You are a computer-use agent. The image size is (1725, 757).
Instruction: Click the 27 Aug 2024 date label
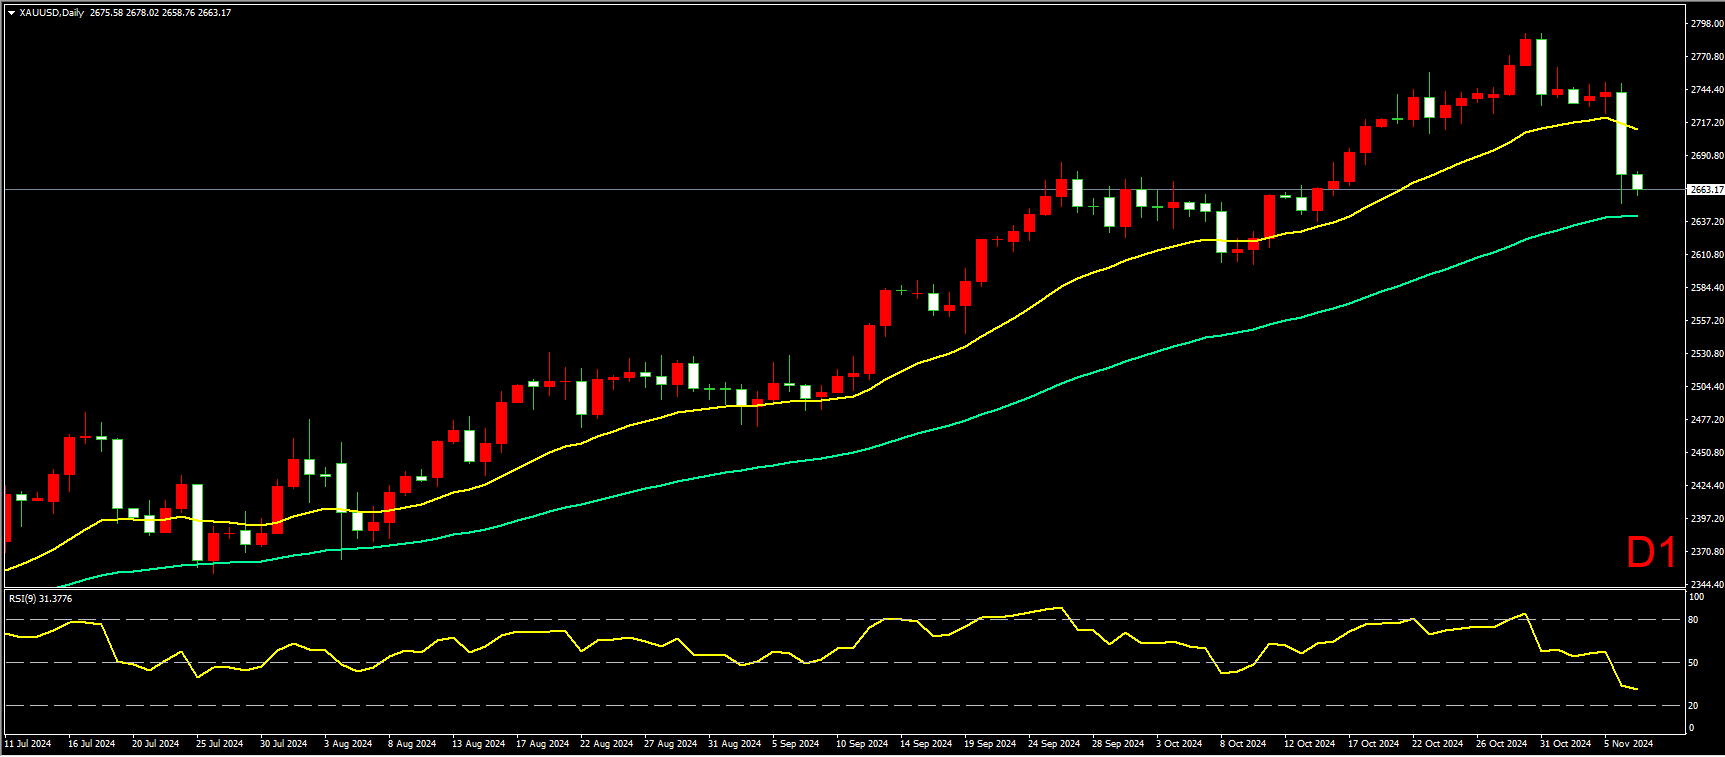(x=671, y=744)
